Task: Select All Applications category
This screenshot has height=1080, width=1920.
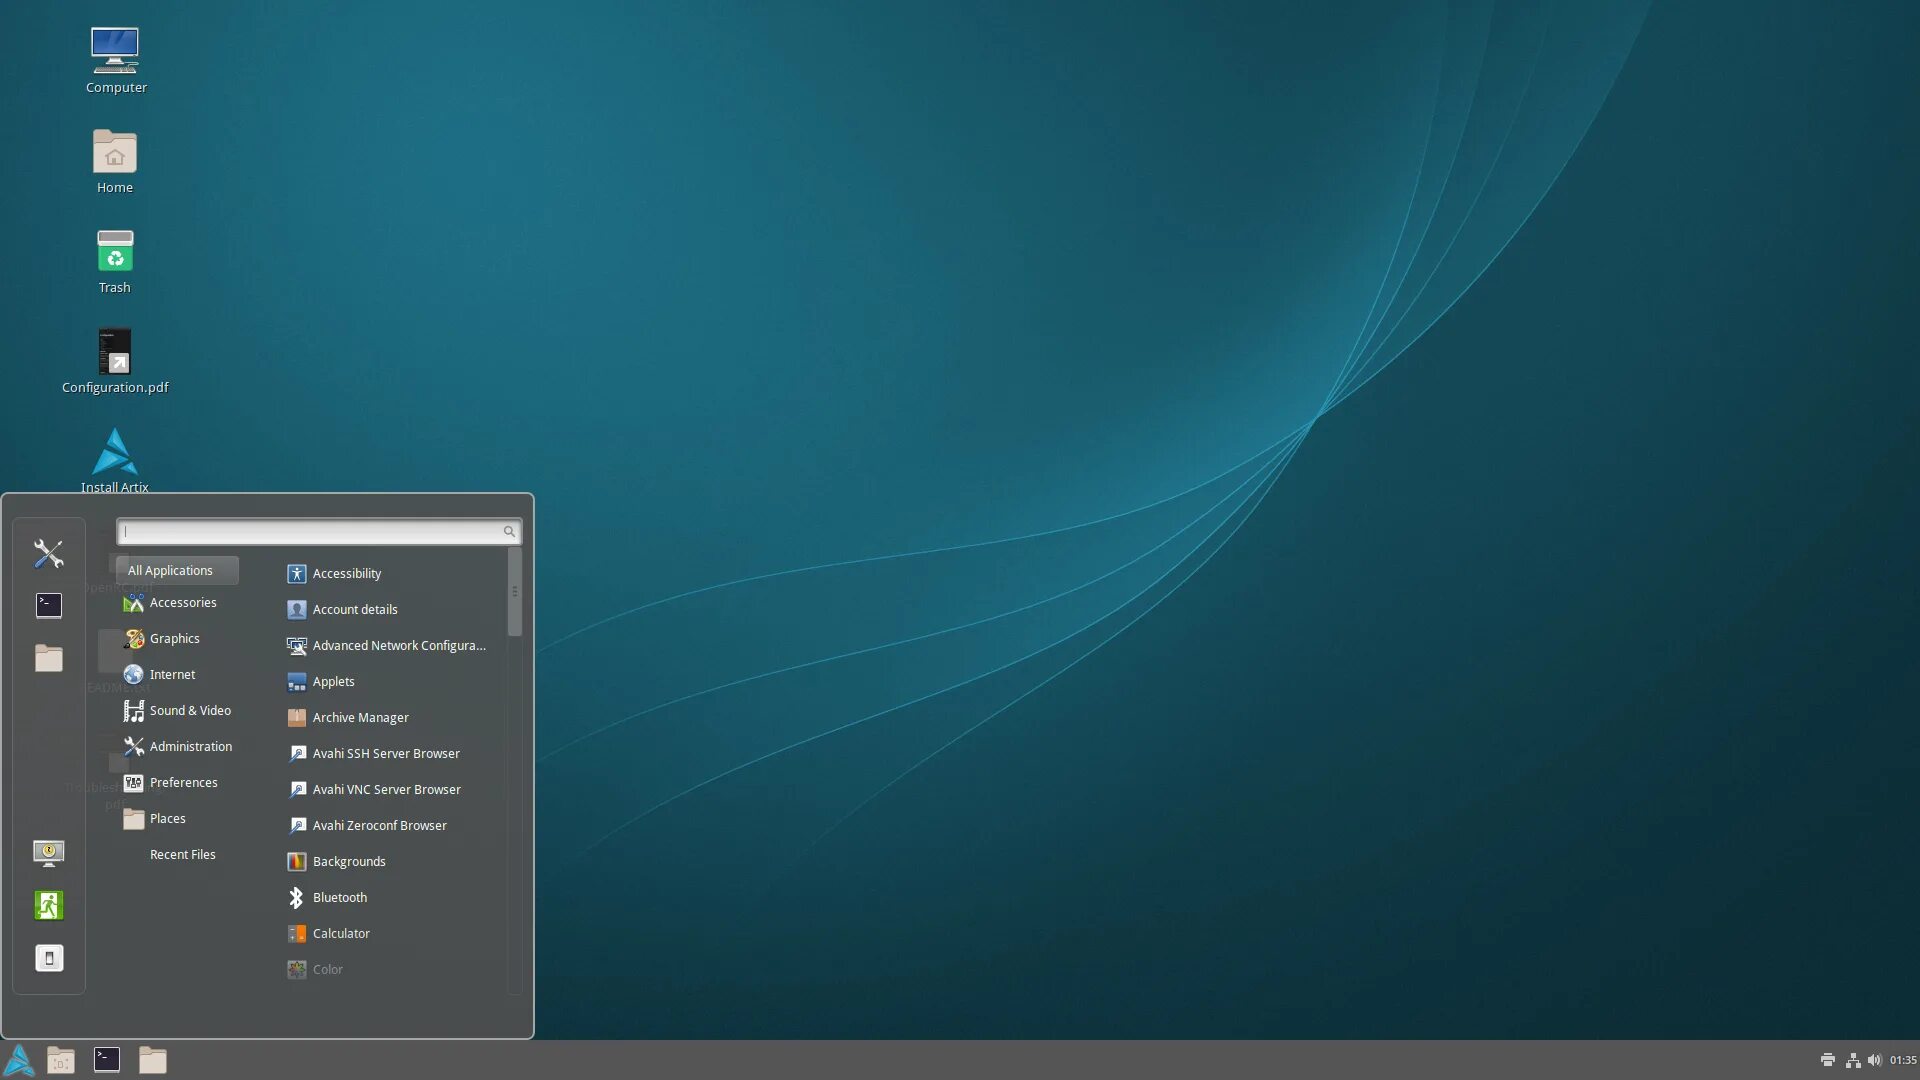Action: [176, 570]
